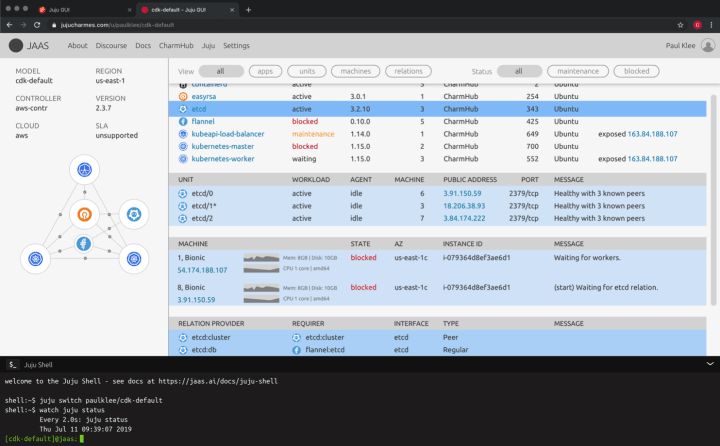720x446 pixels.
Task: Click the kubernetes-worker app icon
Action: tap(183, 158)
